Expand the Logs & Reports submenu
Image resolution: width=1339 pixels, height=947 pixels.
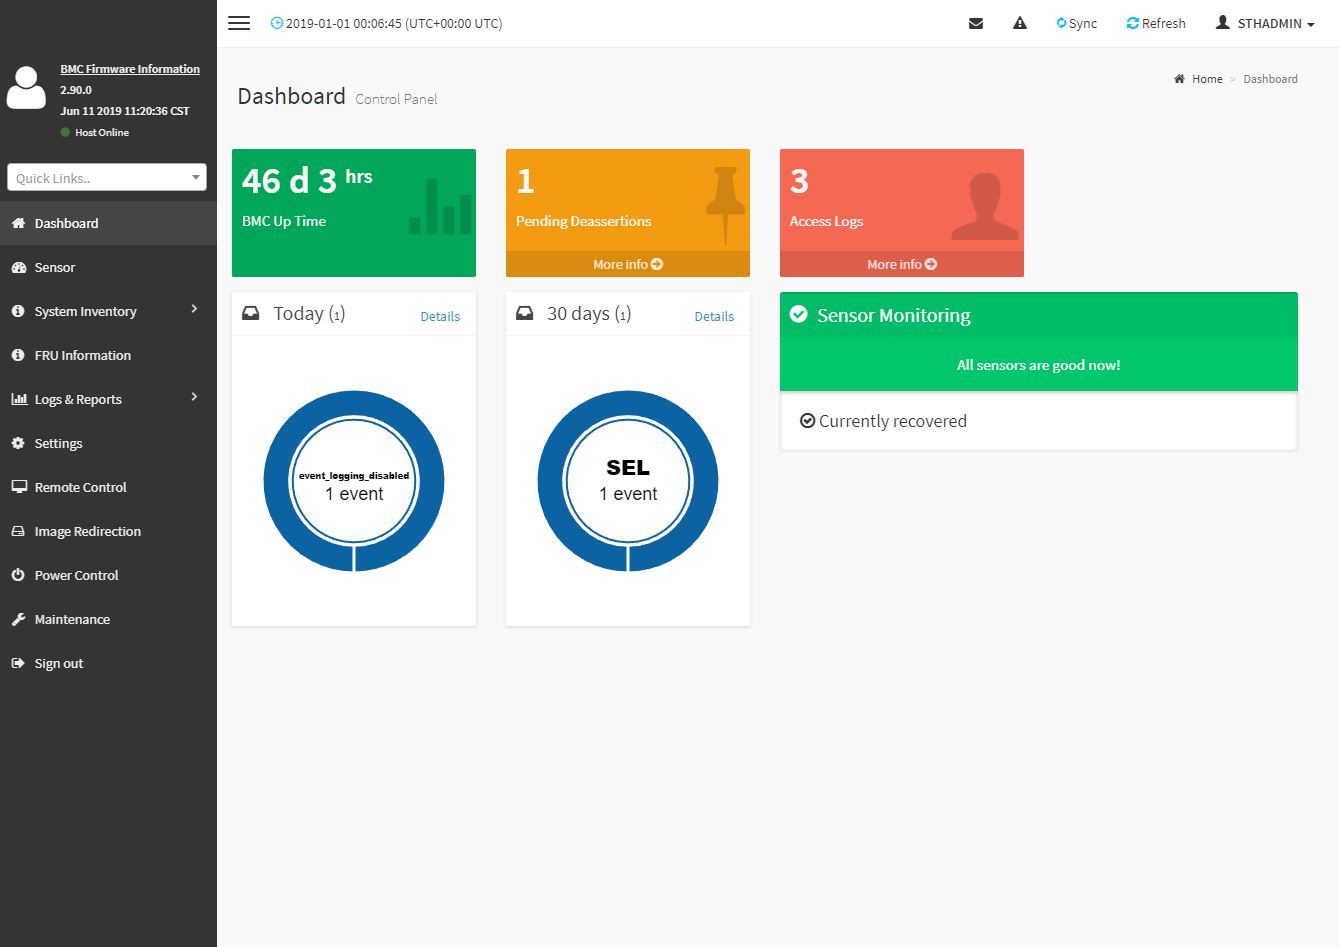pos(108,399)
